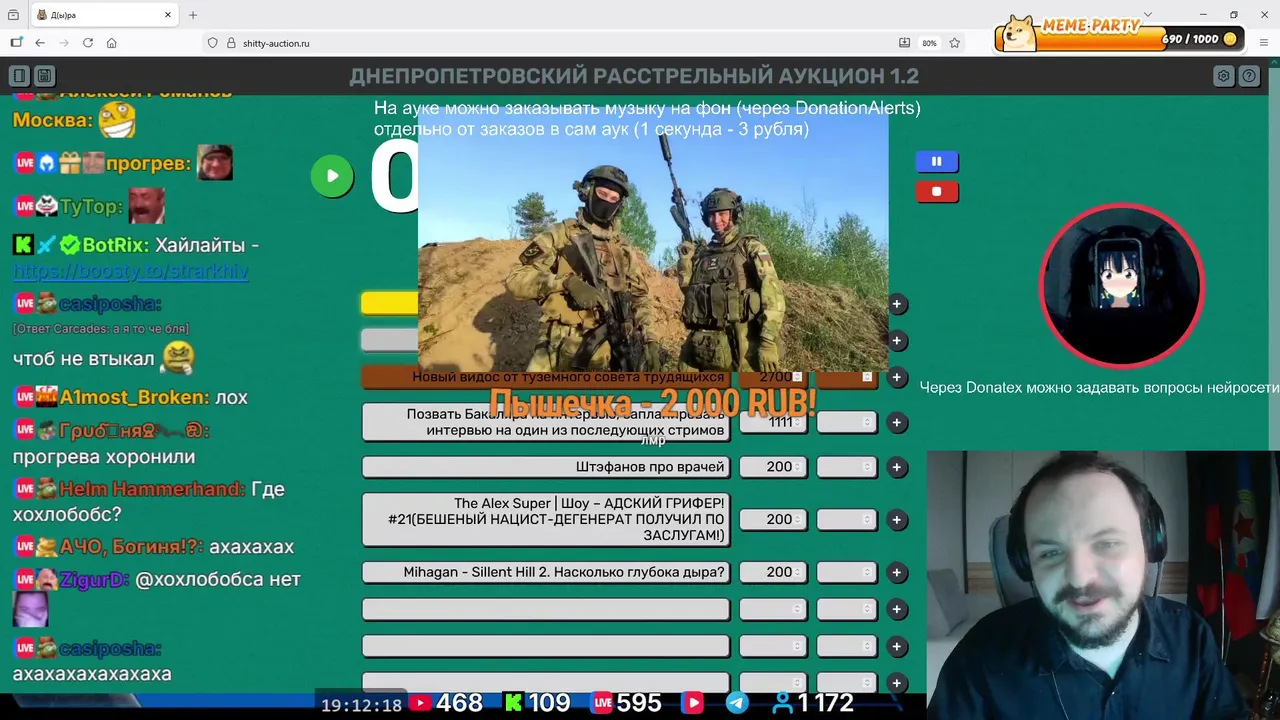The height and width of the screenshot is (720, 1280).
Task: Open the Firefox hamburger menu
Action: 1264,43
